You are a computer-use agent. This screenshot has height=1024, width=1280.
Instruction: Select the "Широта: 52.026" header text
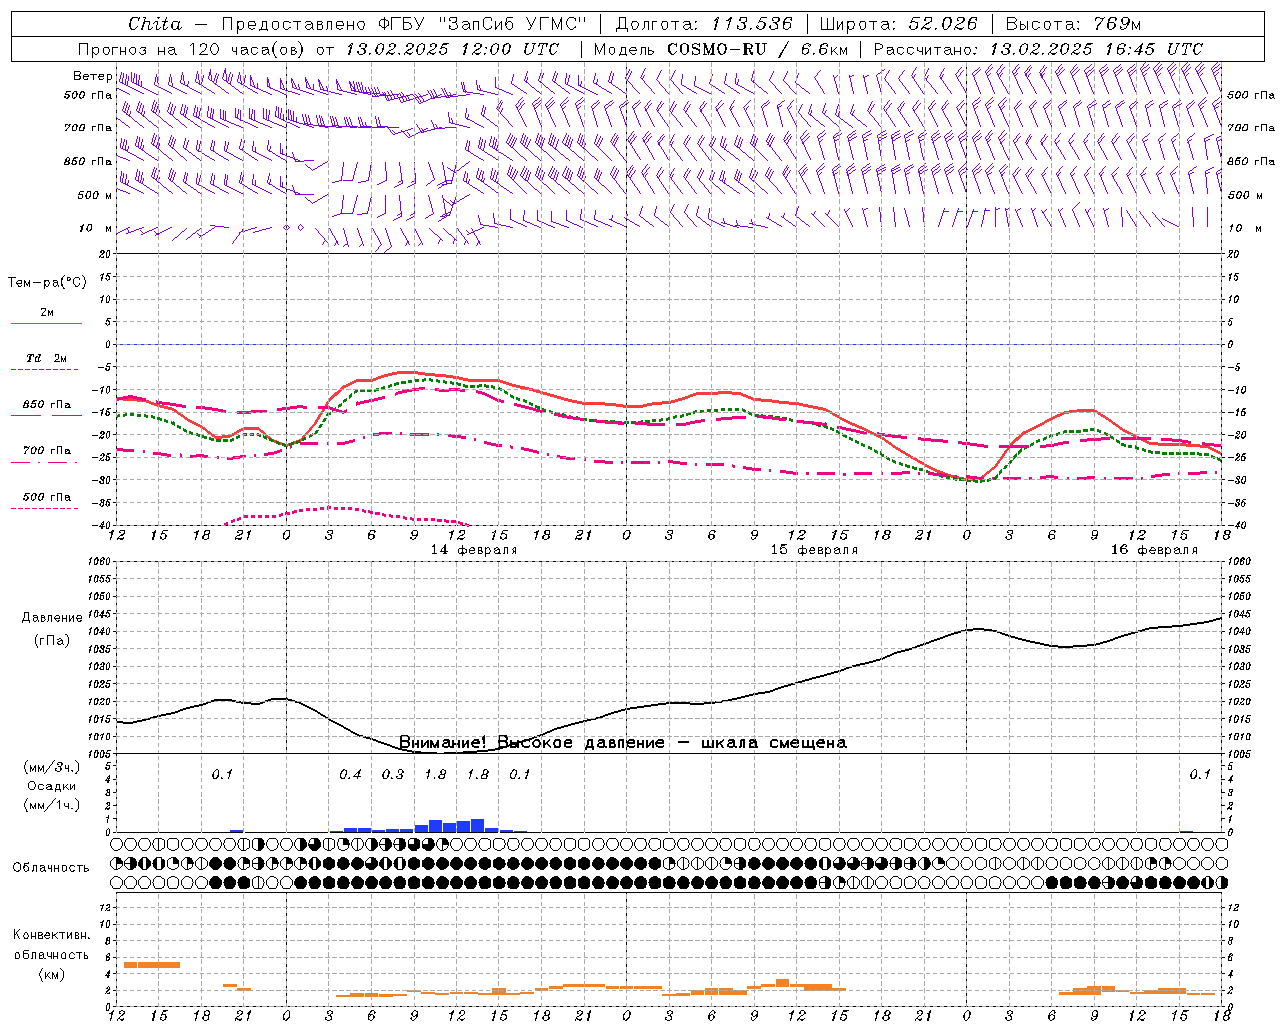(x=900, y=24)
